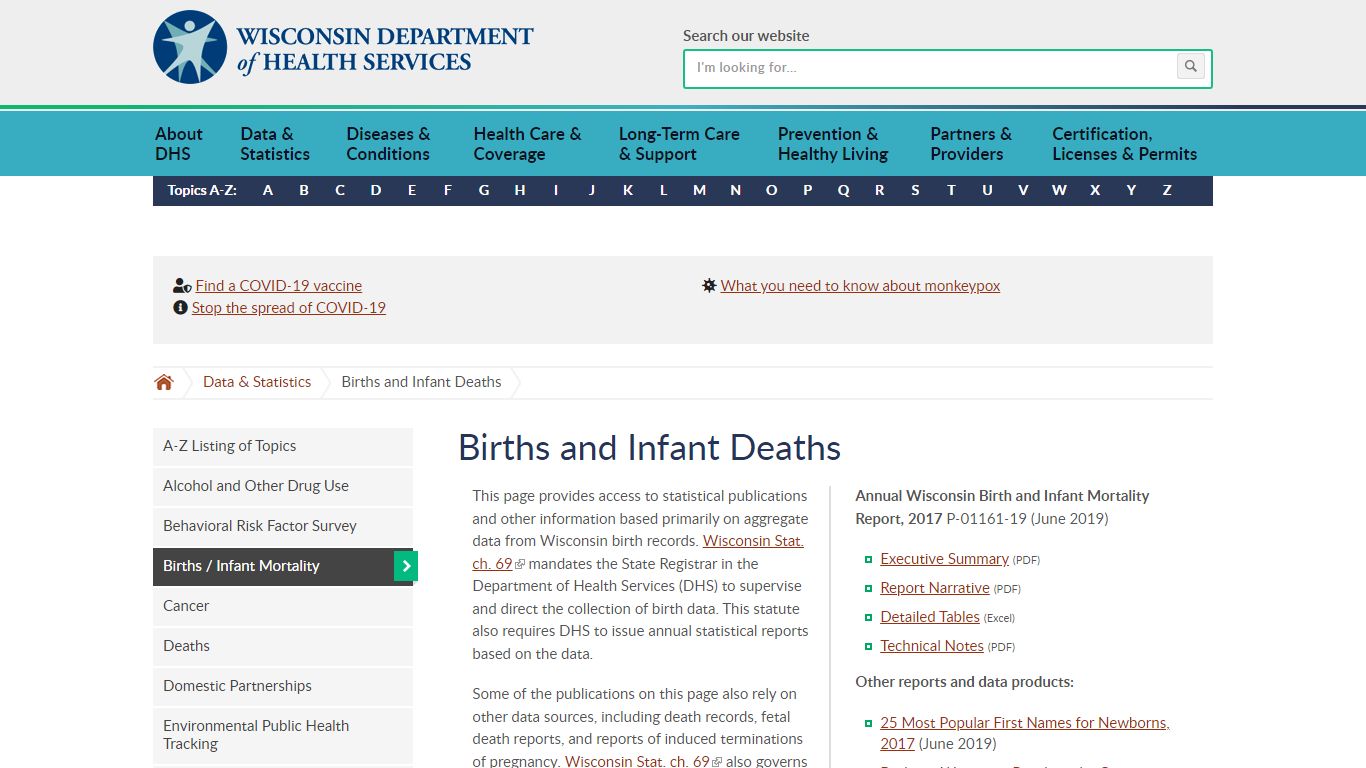Open the Health Care & Coverage menu

point(527,144)
